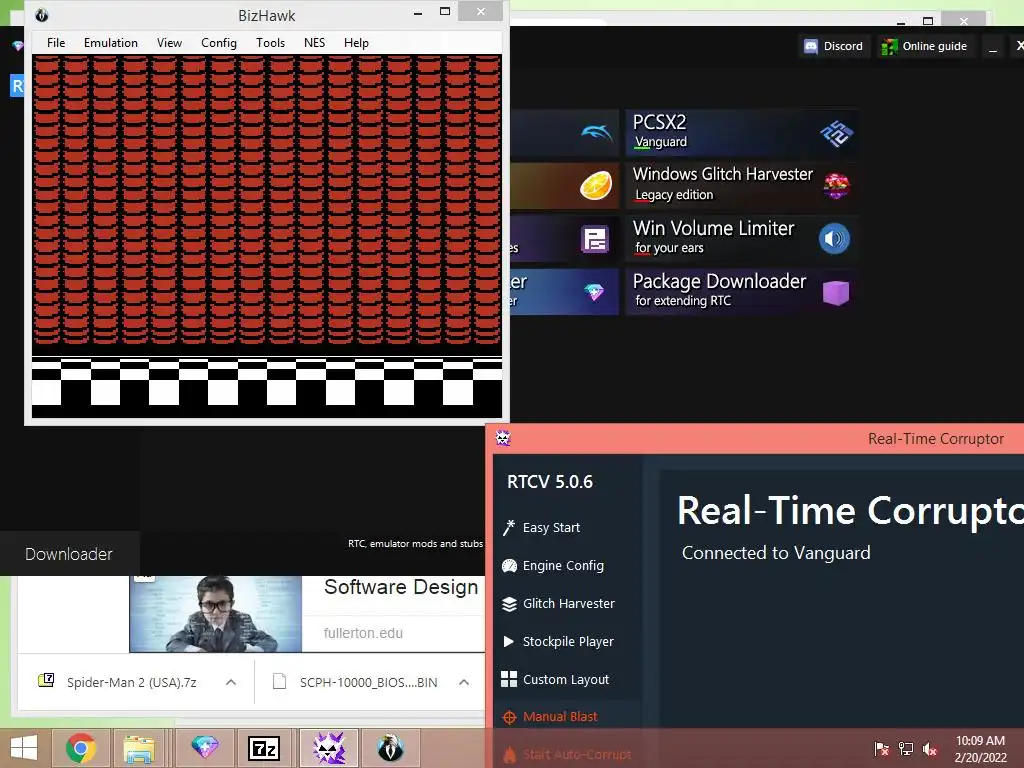Open the Online guide button
This screenshot has height=768, width=1024.
925,46
